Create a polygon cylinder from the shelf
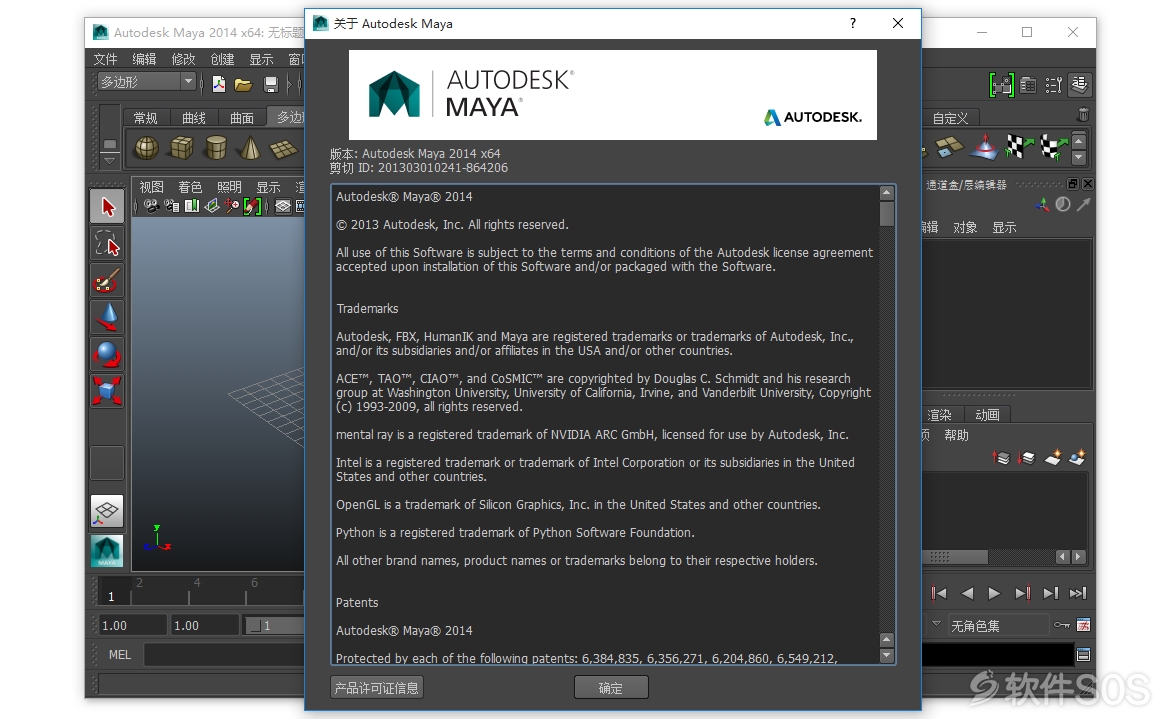 coord(216,147)
